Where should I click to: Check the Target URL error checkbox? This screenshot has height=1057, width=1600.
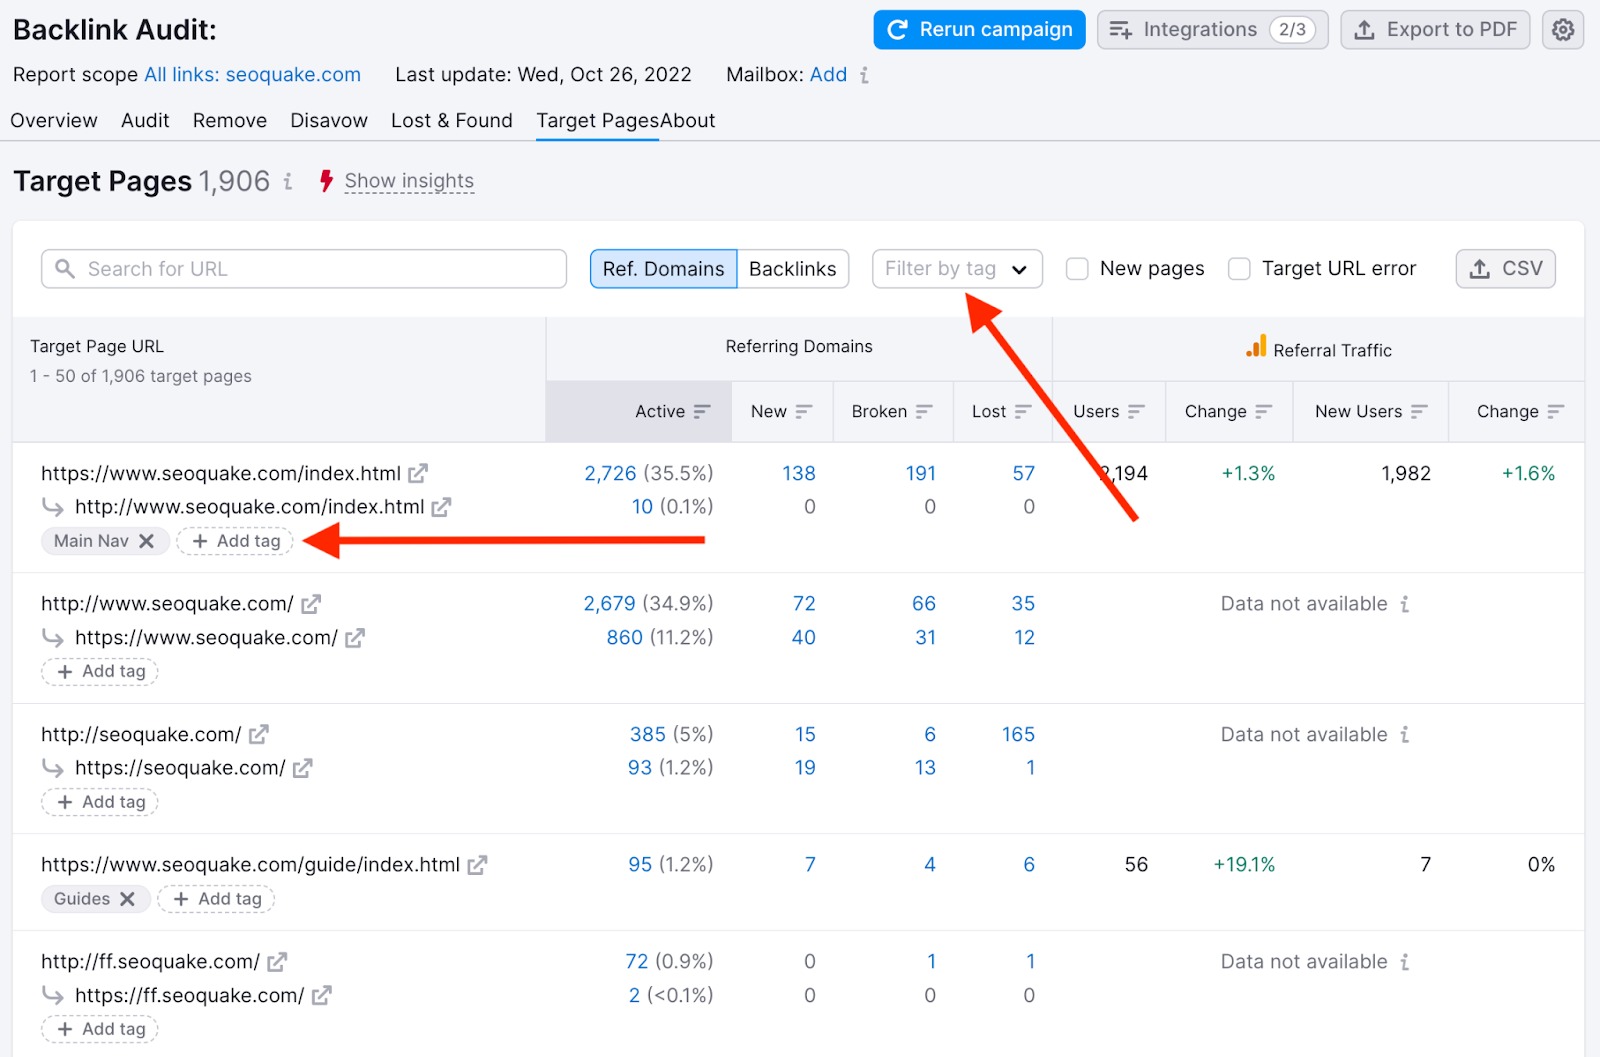pyautogui.click(x=1239, y=268)
